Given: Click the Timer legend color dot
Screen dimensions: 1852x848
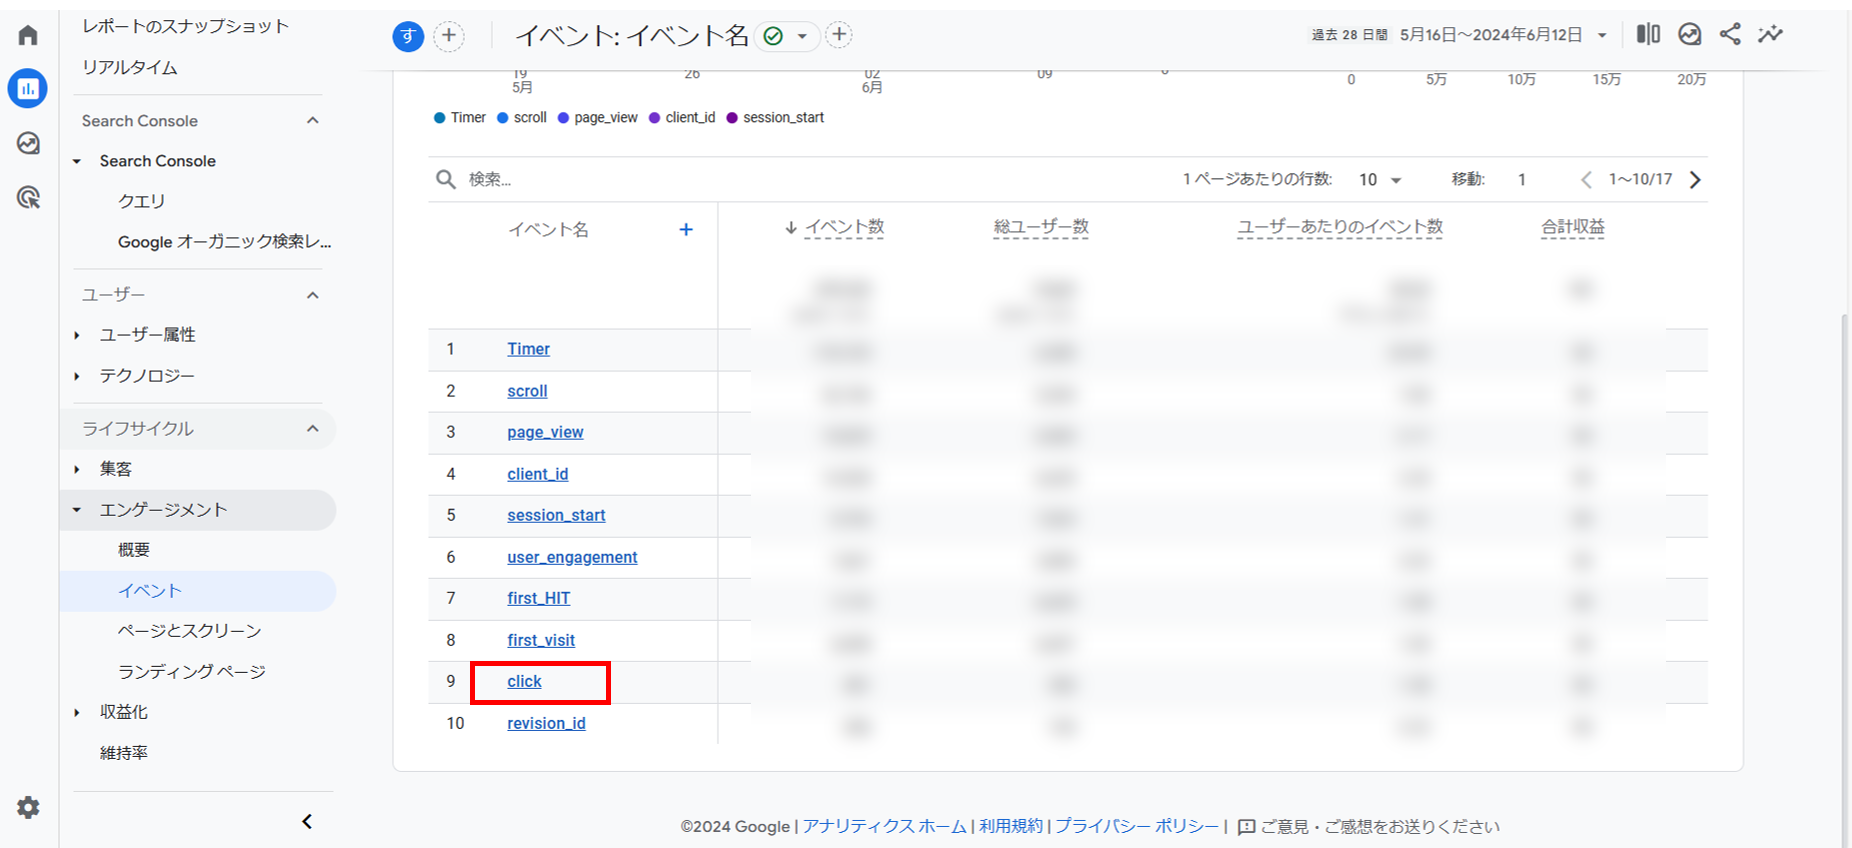Looking at the screenshot, I should coord(439,118).
